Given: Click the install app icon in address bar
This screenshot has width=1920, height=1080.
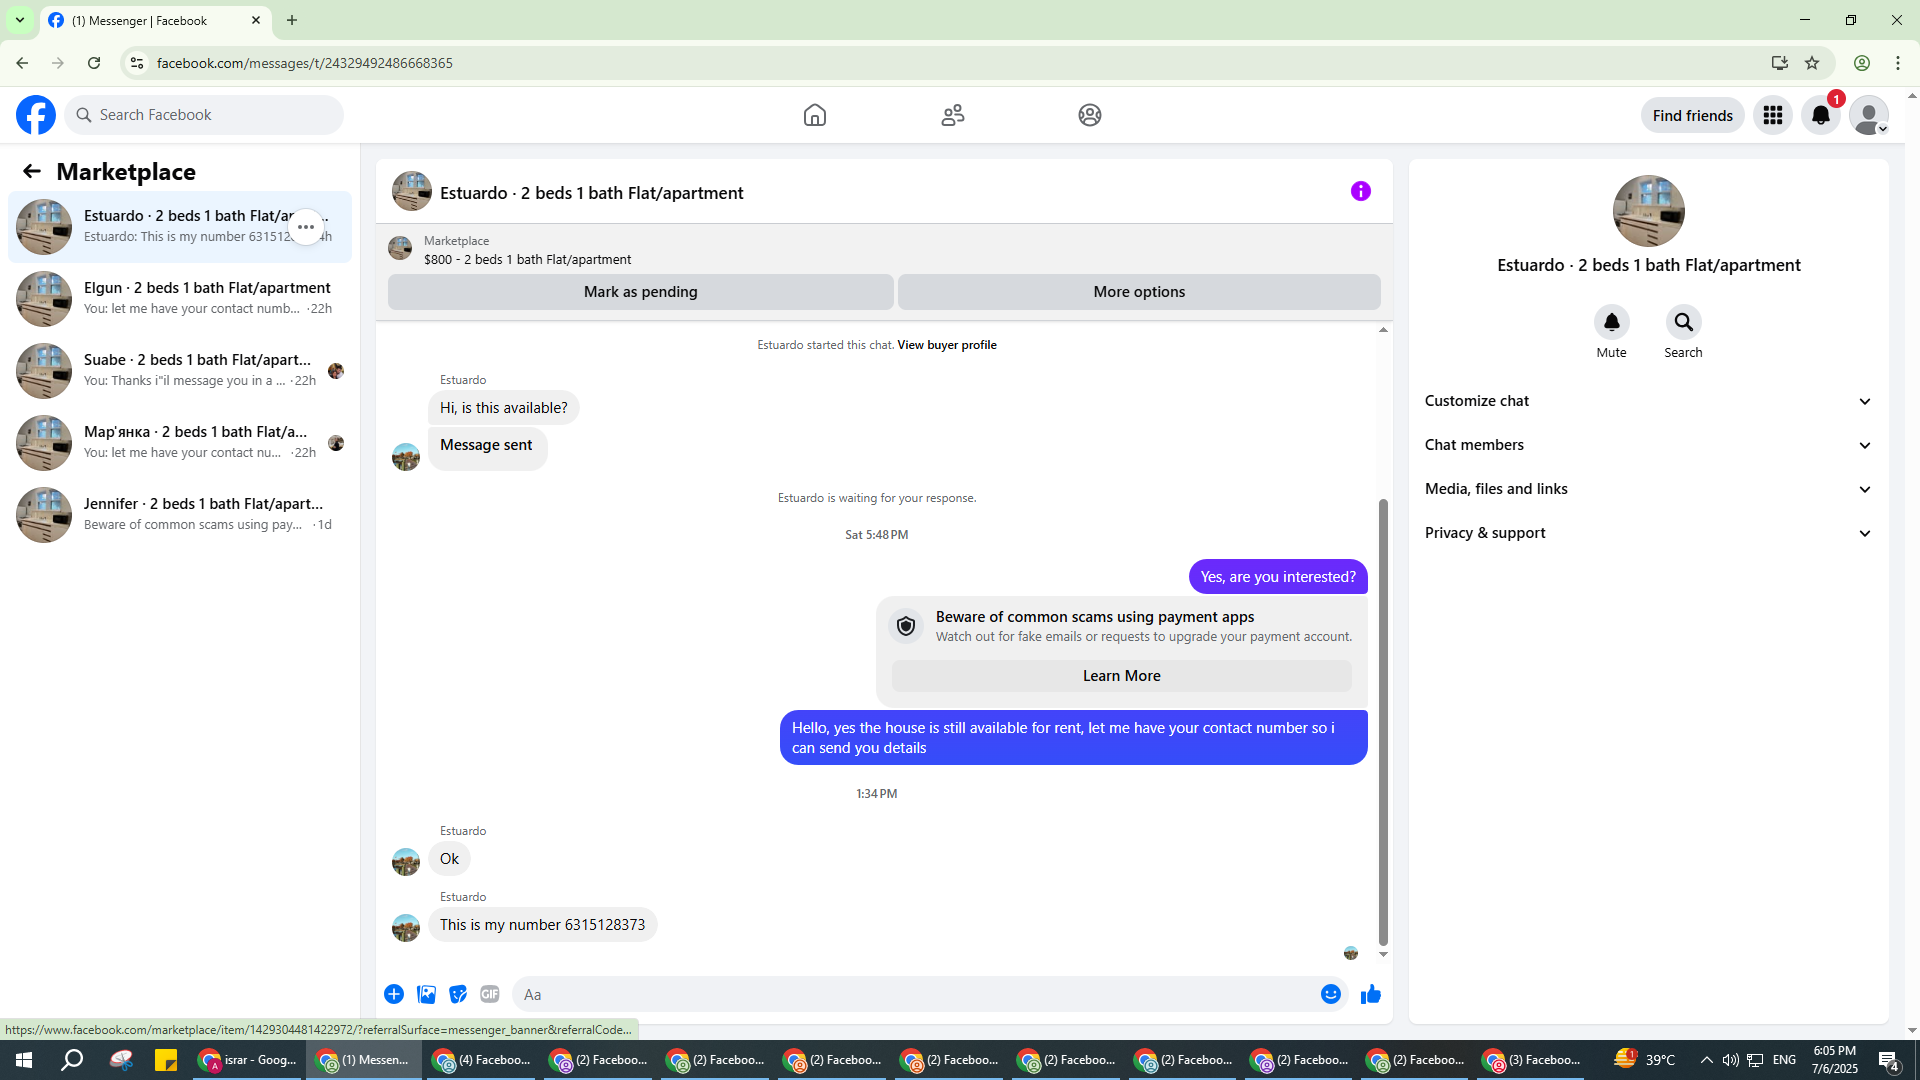Looking at the screenshot, I should click(x=1780, y=63).
